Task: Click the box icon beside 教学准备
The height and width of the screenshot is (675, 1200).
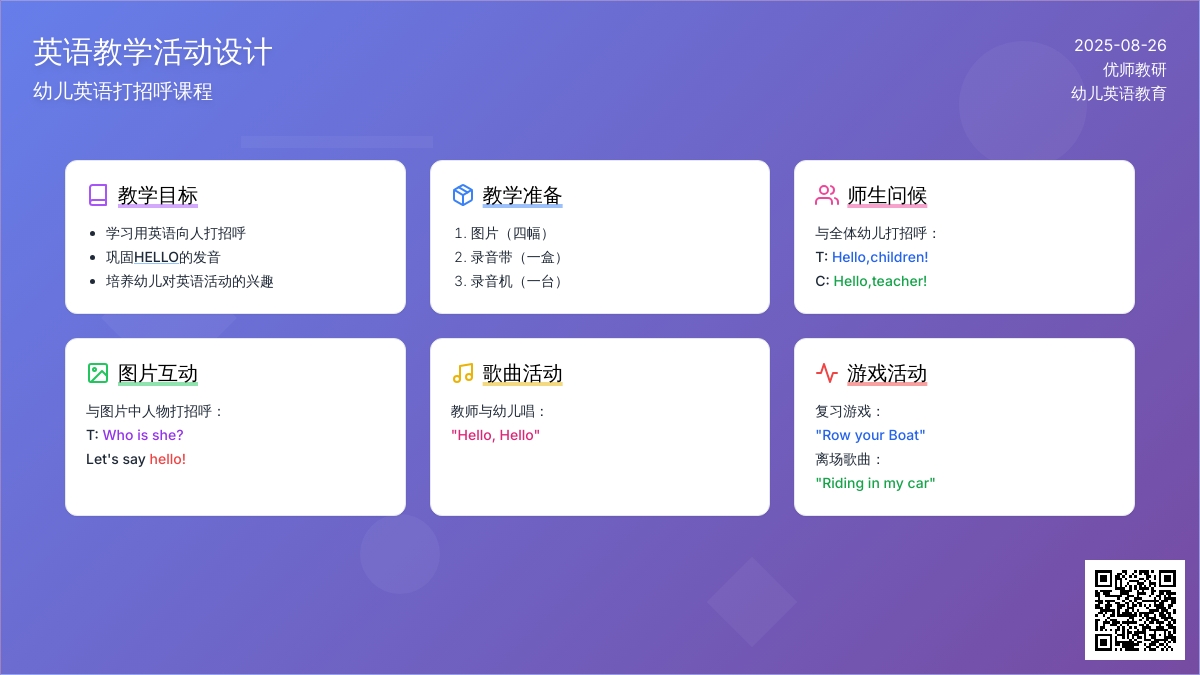Action: click(462, 195)
